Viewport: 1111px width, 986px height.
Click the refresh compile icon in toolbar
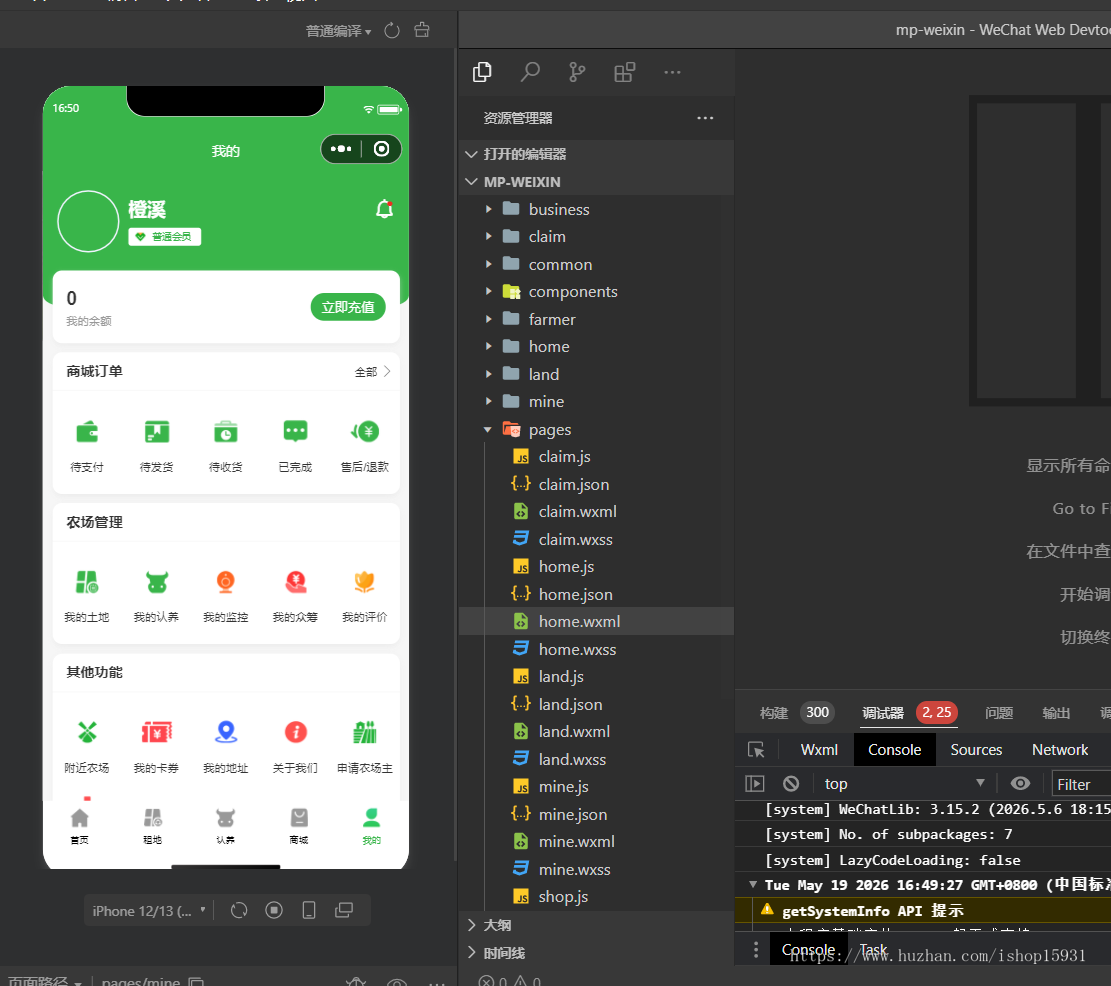[x=392, y=30]
